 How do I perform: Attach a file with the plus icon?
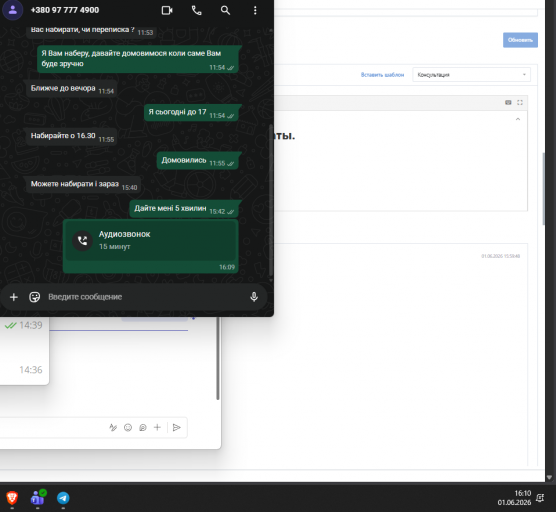pos(14,297)
